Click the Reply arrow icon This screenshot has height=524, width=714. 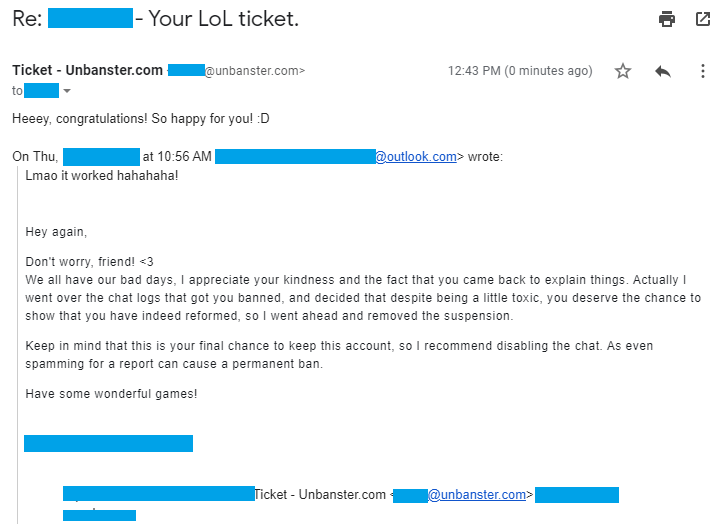pos(663,71)
